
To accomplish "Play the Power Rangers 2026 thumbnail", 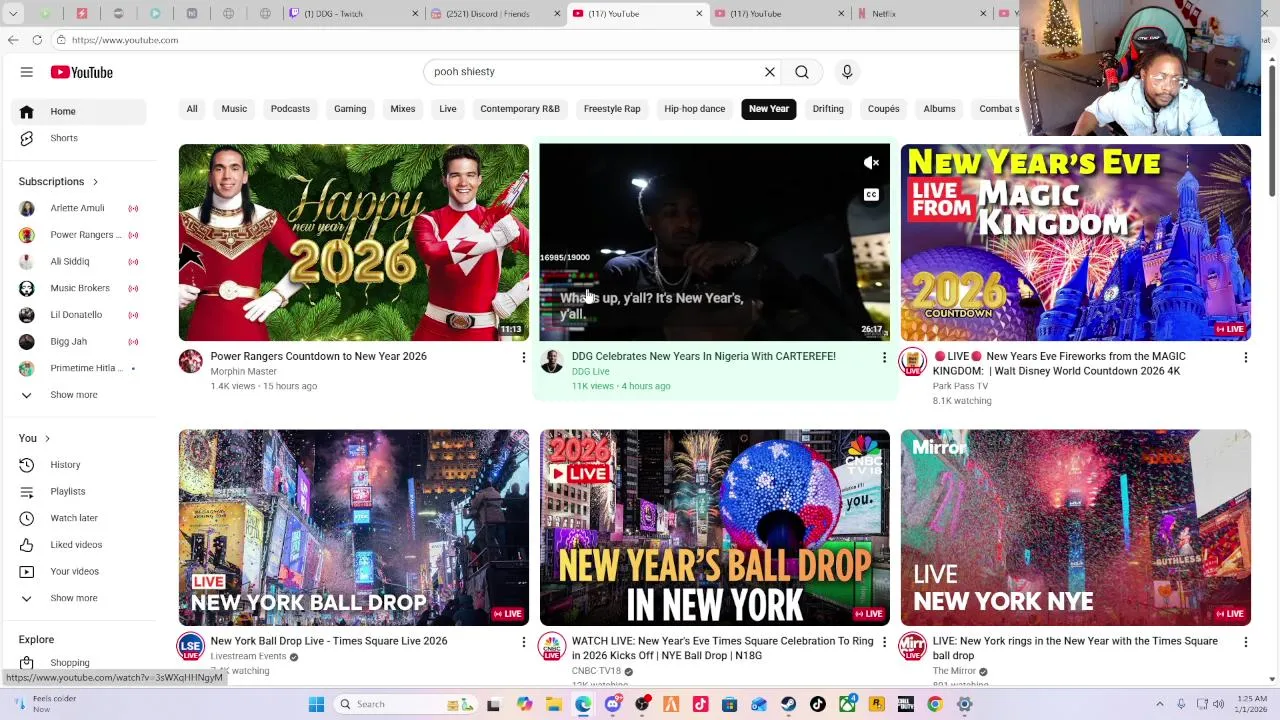I will tap(354, 243).
